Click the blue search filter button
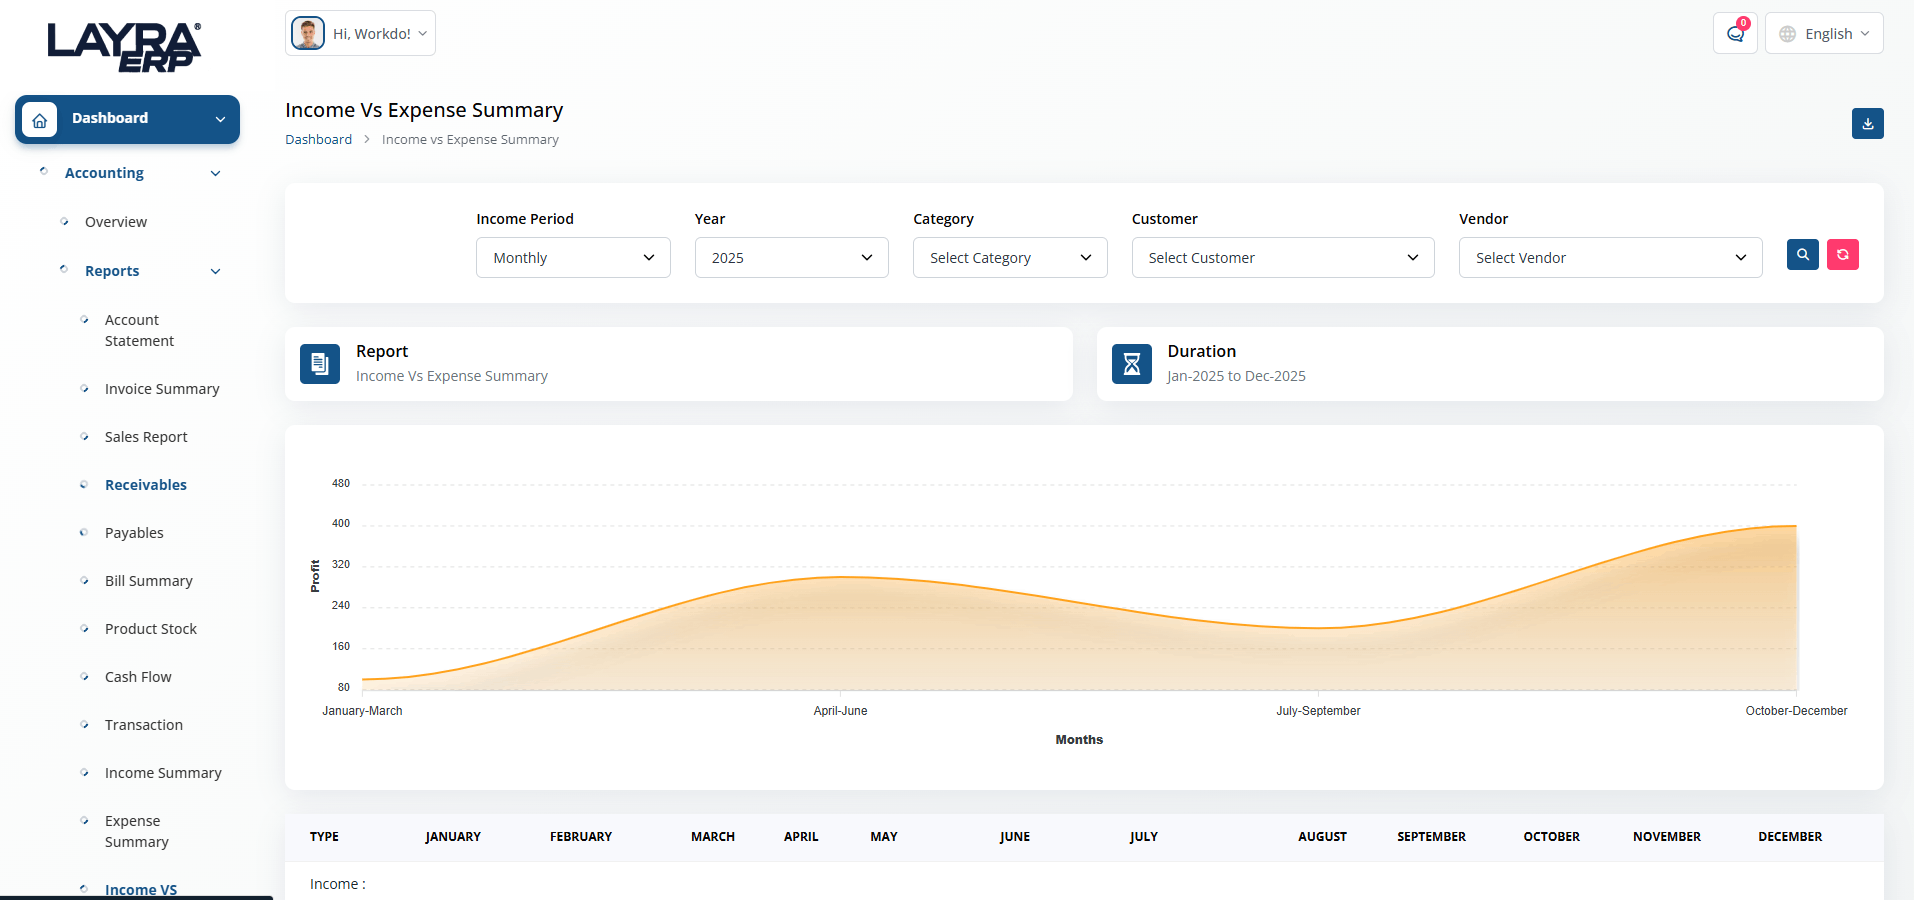Image resolution: width=1914 pixels, height=900 pixels. [1802, 255]
